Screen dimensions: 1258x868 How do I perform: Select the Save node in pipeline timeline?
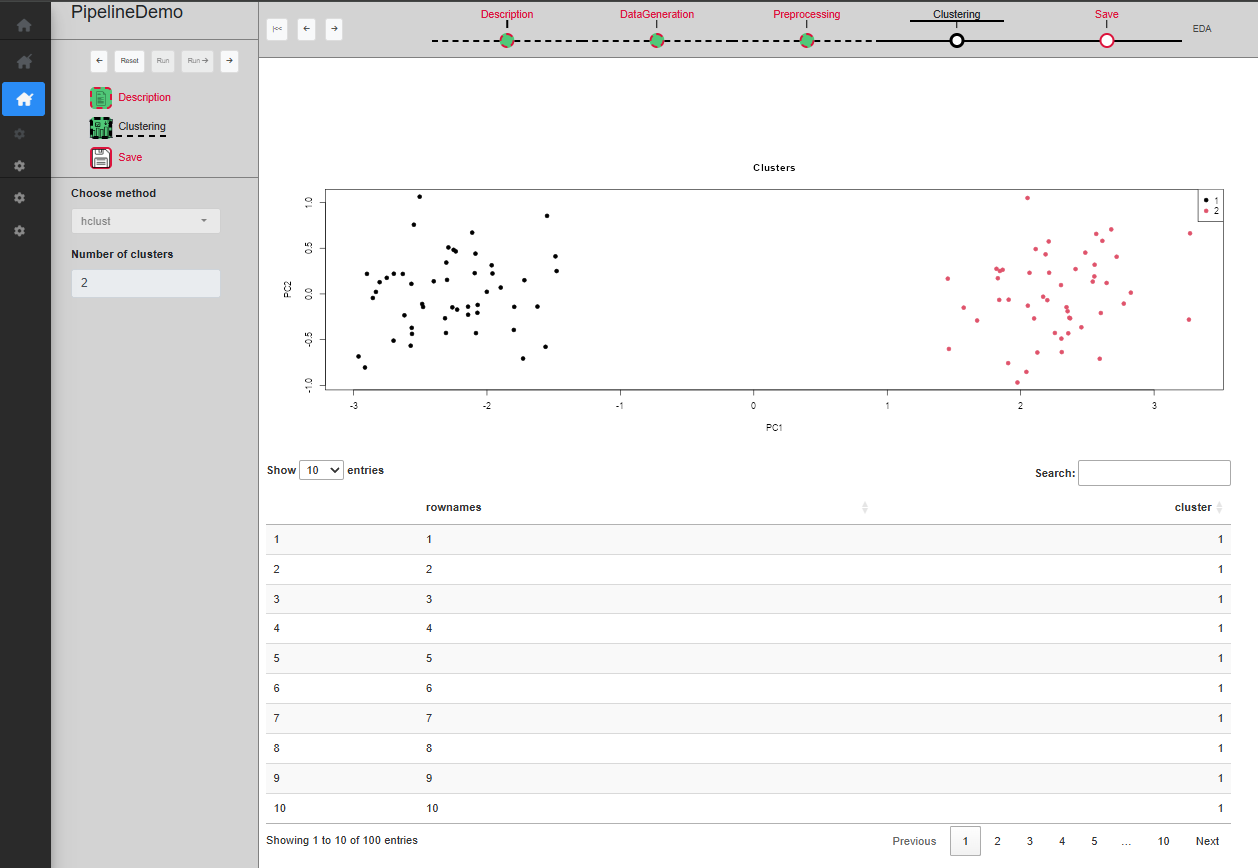click(x=1106, y=41)
